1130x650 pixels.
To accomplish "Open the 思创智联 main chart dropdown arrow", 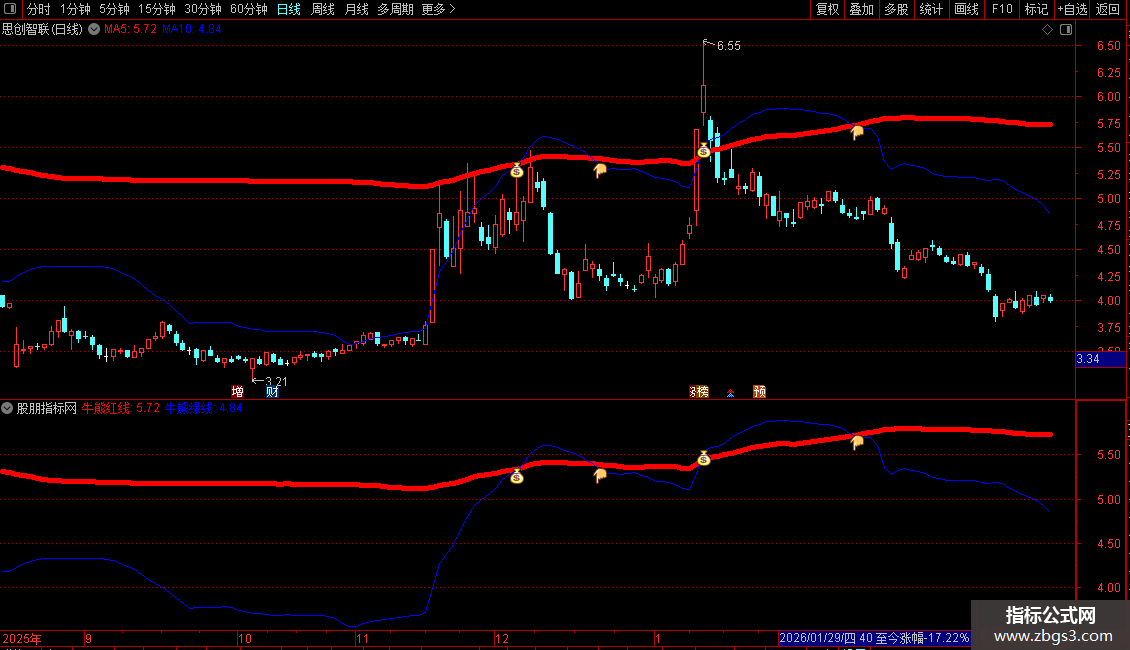I will pyautogui.click(x=94, y=30).
